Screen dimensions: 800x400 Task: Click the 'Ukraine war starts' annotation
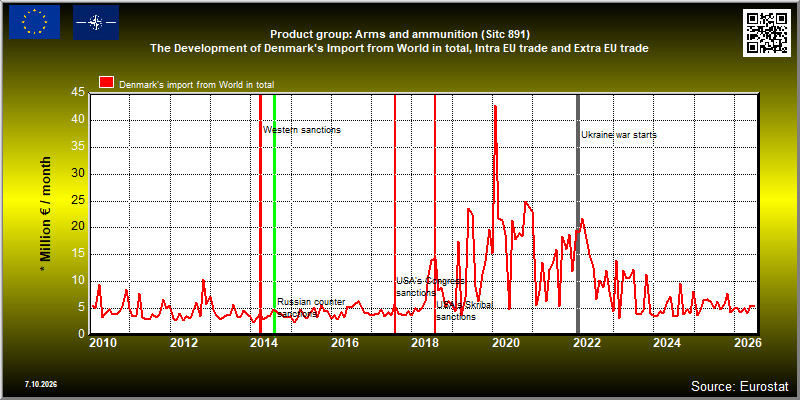tap(619, 135)
